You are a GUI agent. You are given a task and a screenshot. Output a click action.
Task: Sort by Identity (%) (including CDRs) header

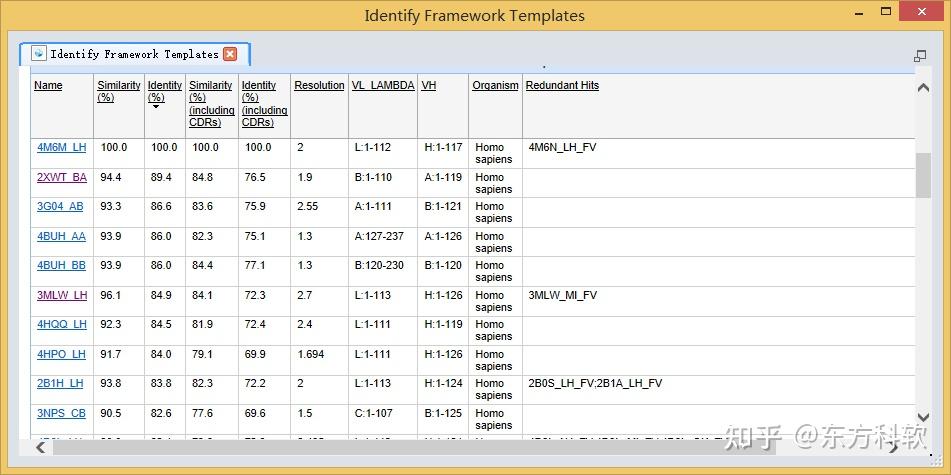tap(264, 104)
